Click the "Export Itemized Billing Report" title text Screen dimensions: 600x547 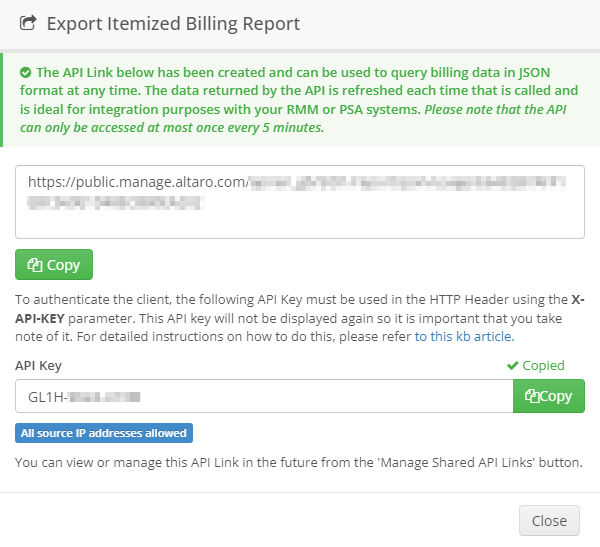pos(173,23)
